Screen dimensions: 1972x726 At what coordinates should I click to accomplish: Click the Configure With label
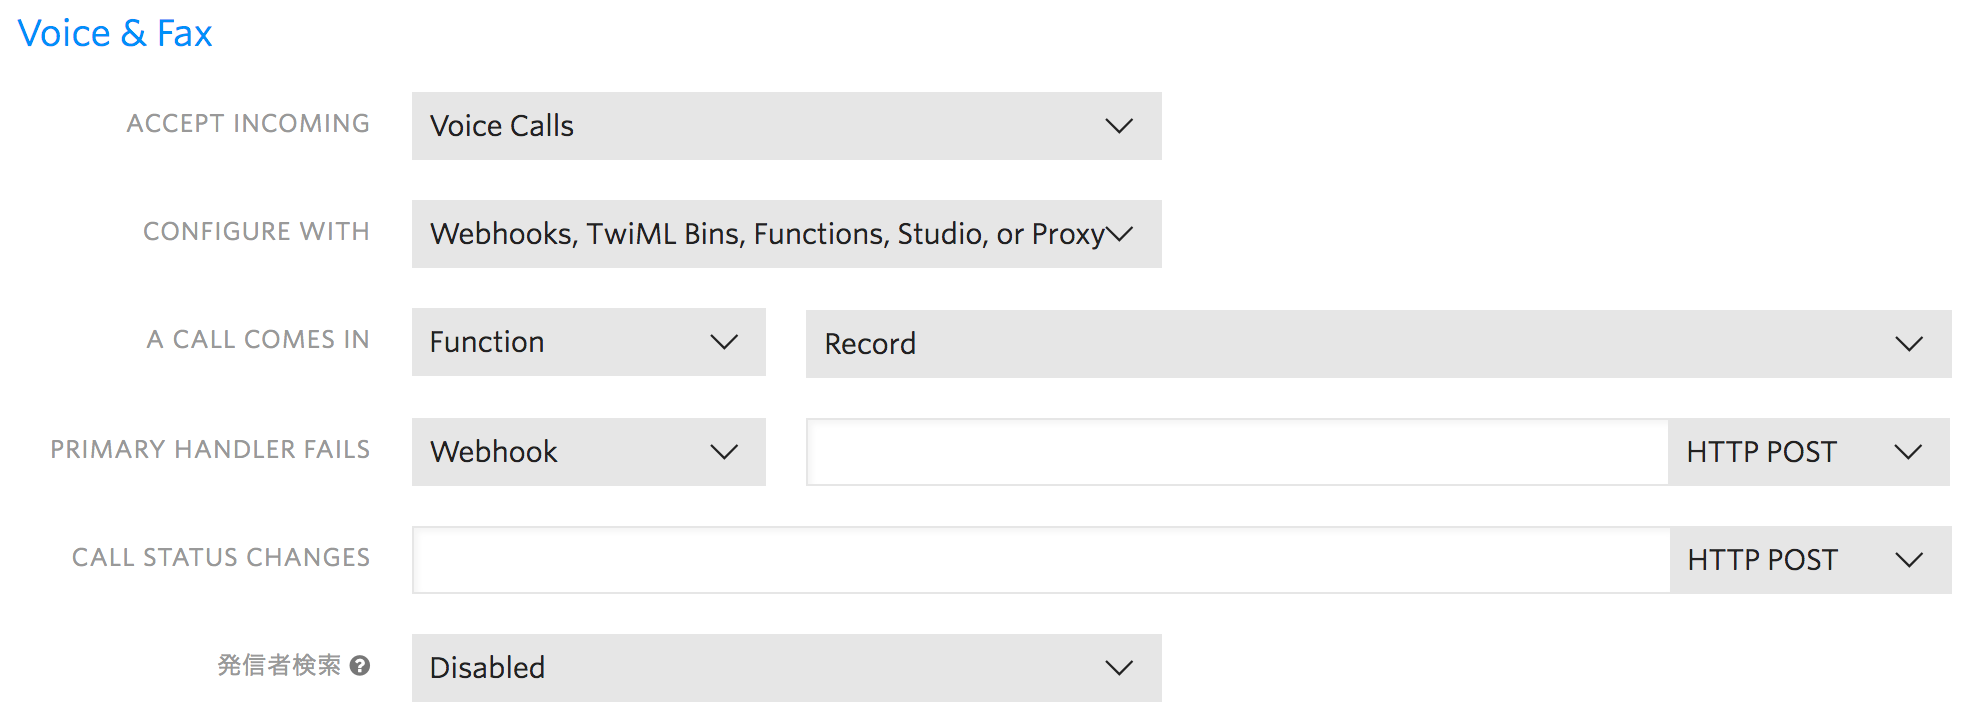(x=256, y=232)
